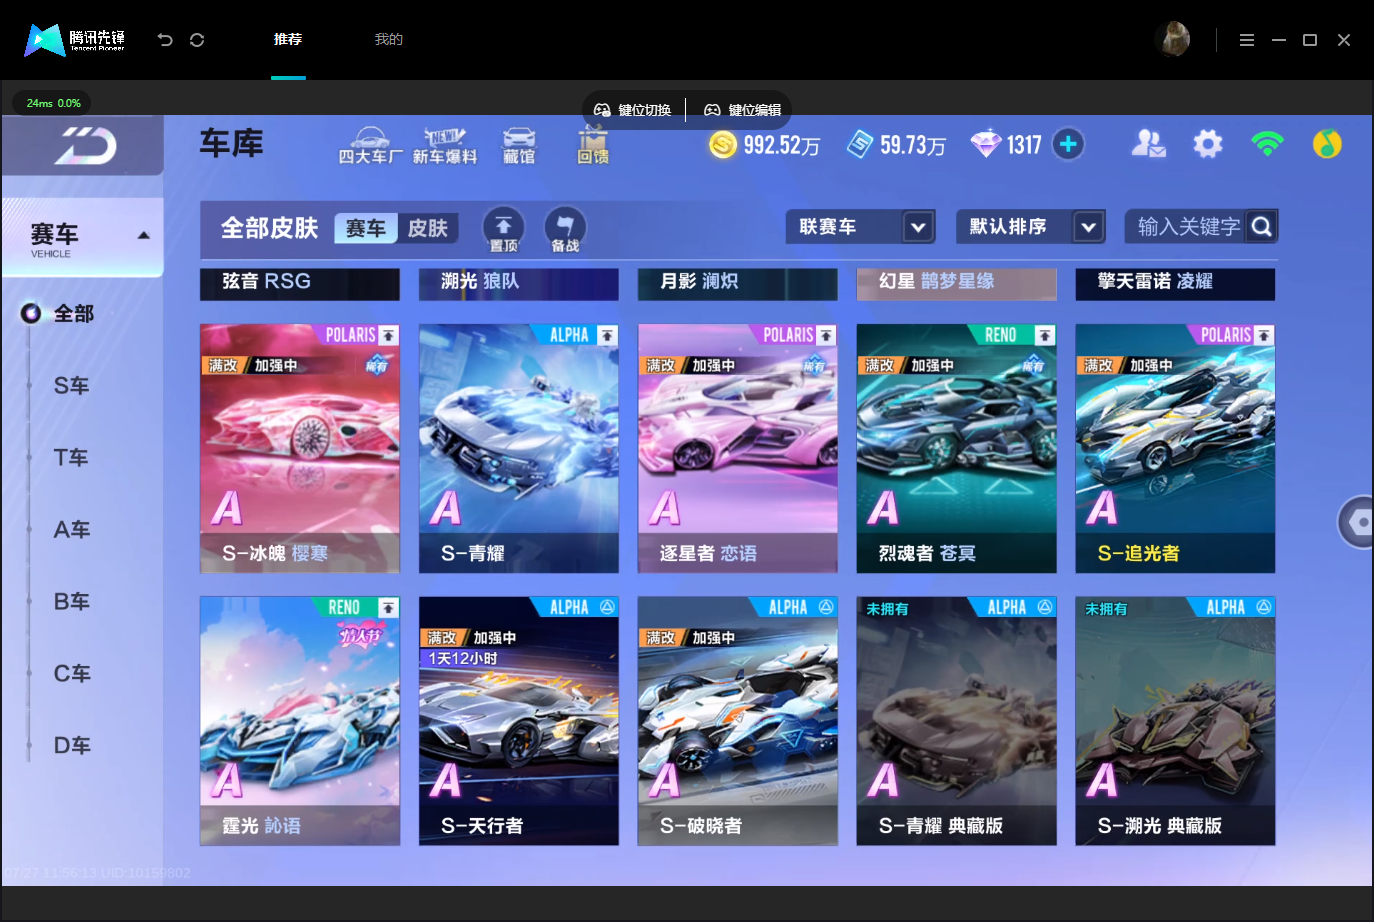Switch to the 我的 tab
Screen dimensions: 1374x922
point(388,40)
